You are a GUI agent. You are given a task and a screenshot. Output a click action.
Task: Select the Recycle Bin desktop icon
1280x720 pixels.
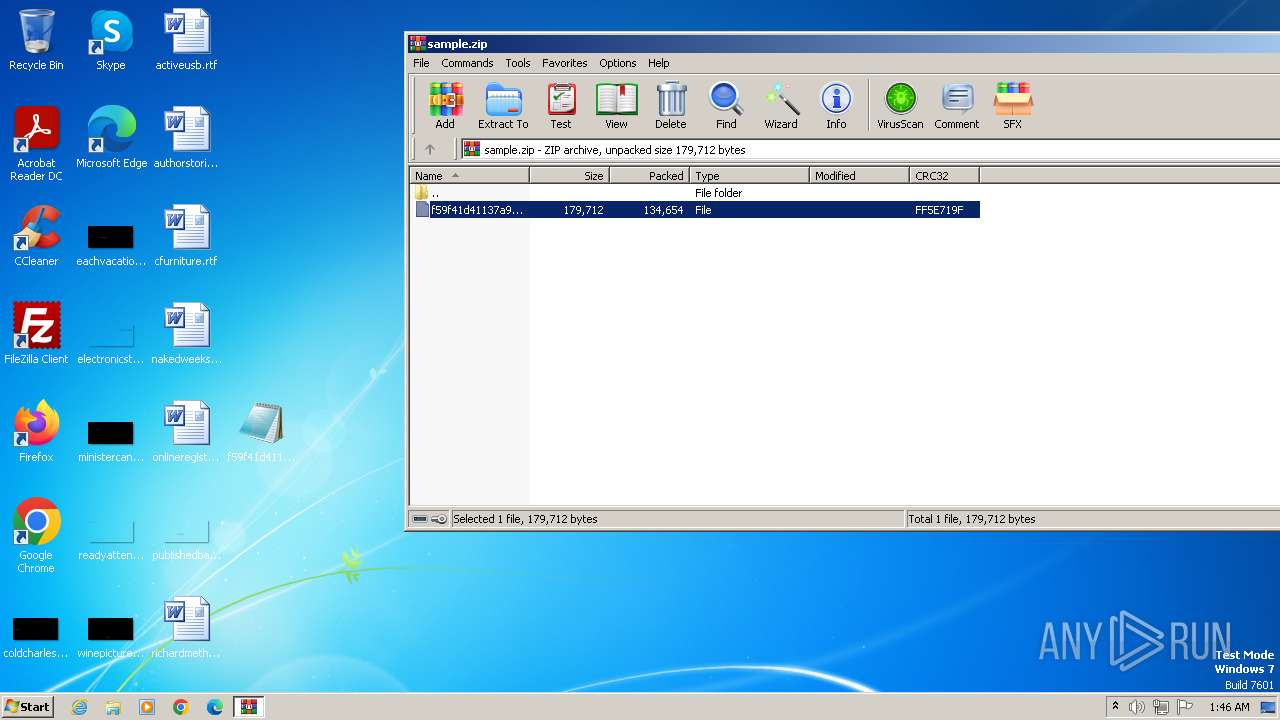coord(36,40)
